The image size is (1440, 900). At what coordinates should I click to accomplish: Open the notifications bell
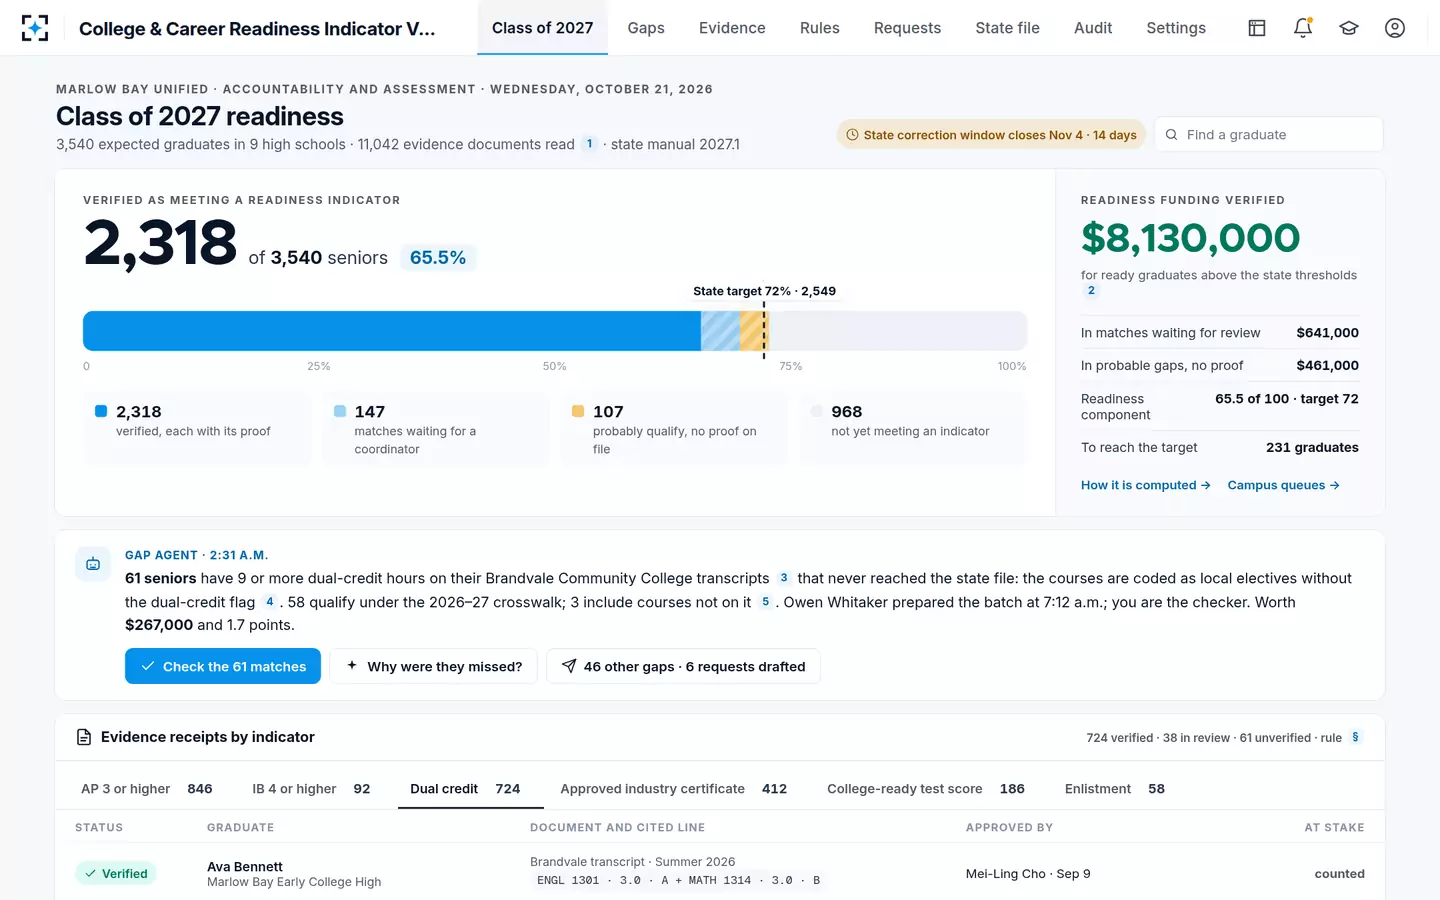pyautogui.click(x=1303, y=28)
